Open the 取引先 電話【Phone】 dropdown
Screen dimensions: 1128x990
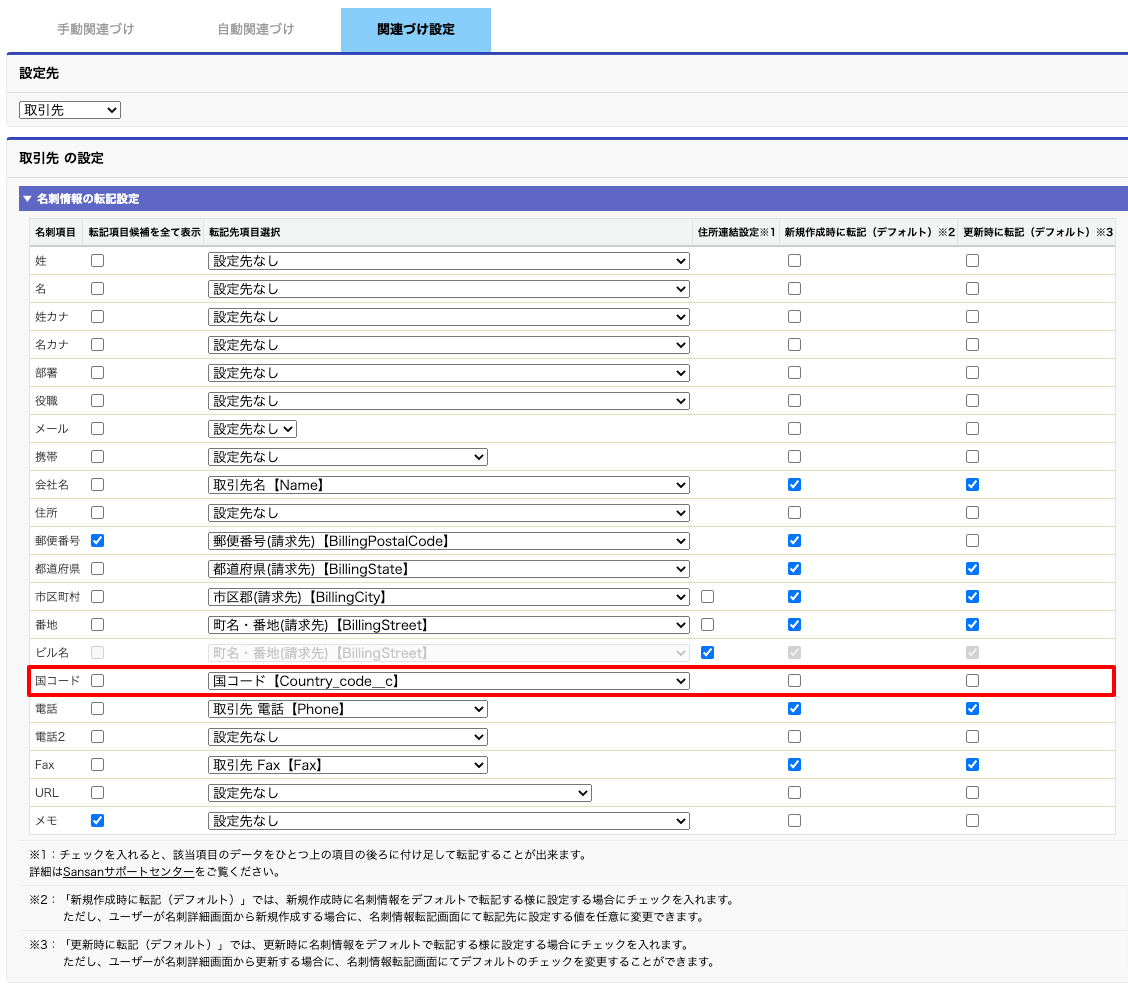coord(347,709)
